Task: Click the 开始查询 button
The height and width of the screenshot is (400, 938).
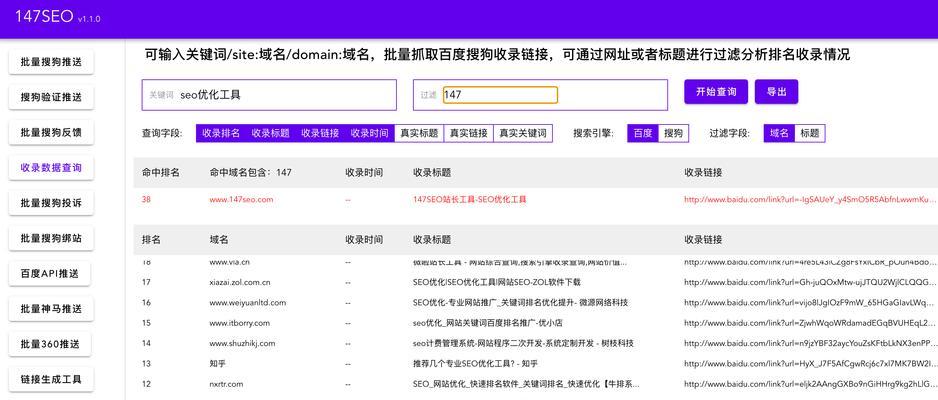Action: (x=715, y=92)
